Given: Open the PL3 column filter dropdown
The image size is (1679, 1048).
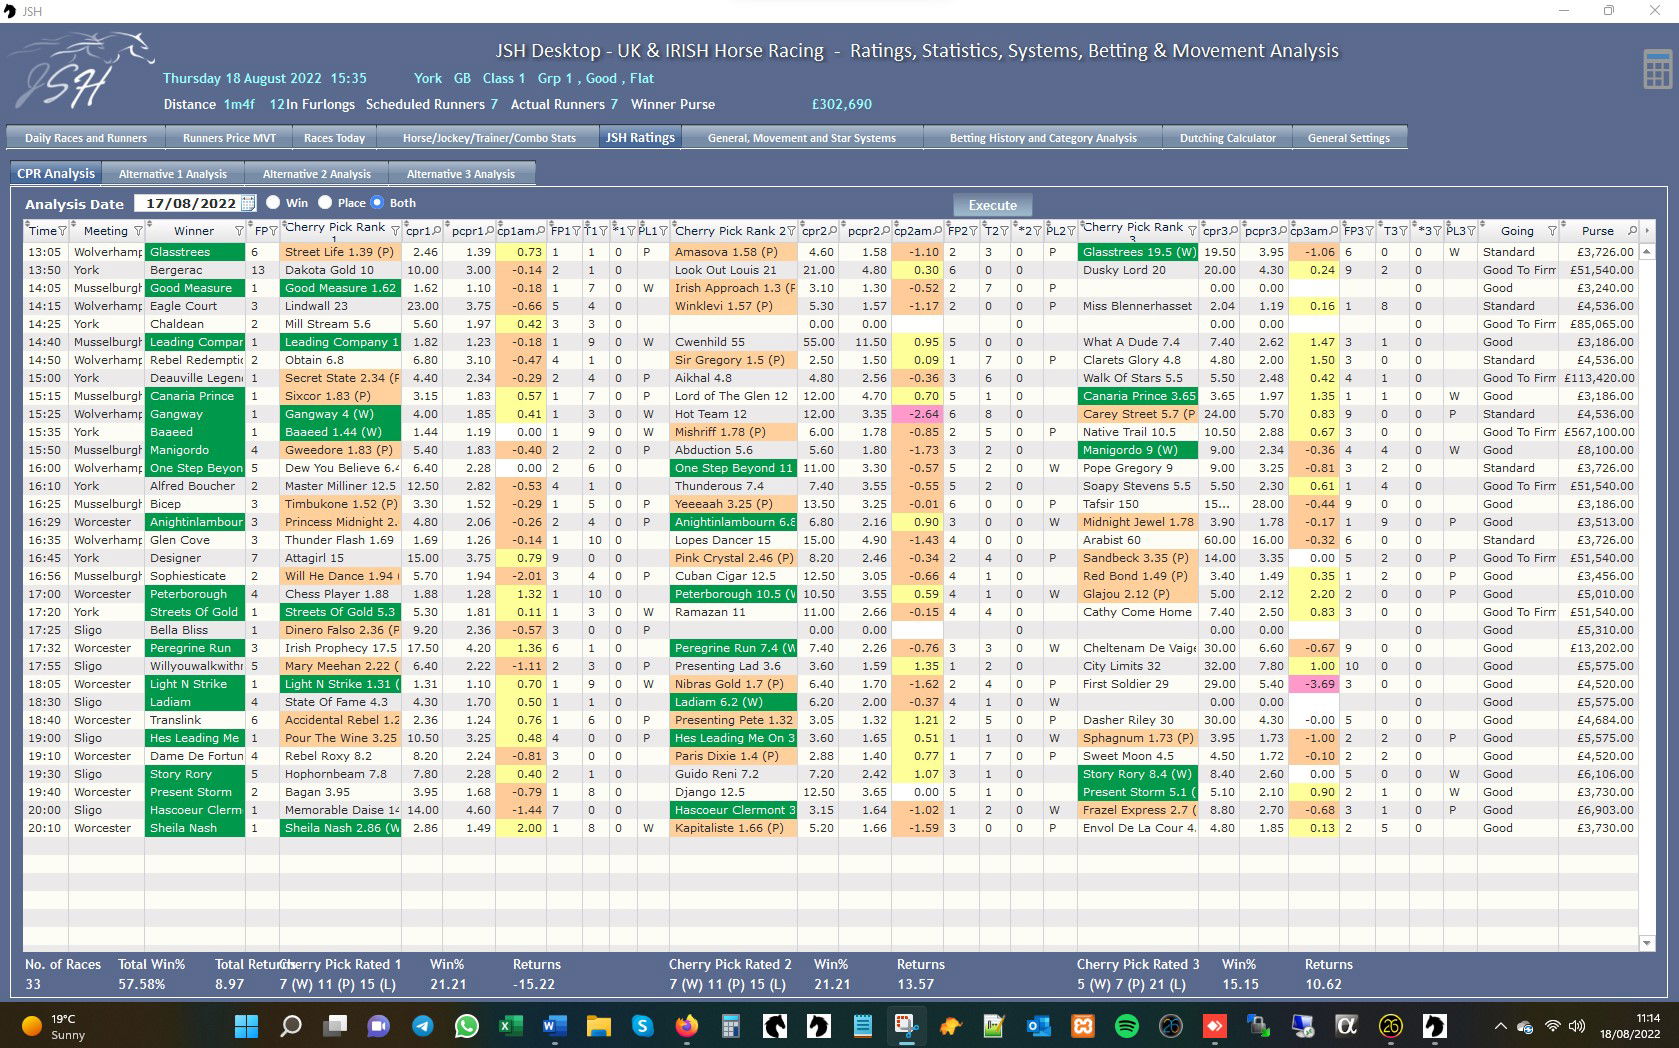Looking at the screenshot, I should click(1472, 231).
